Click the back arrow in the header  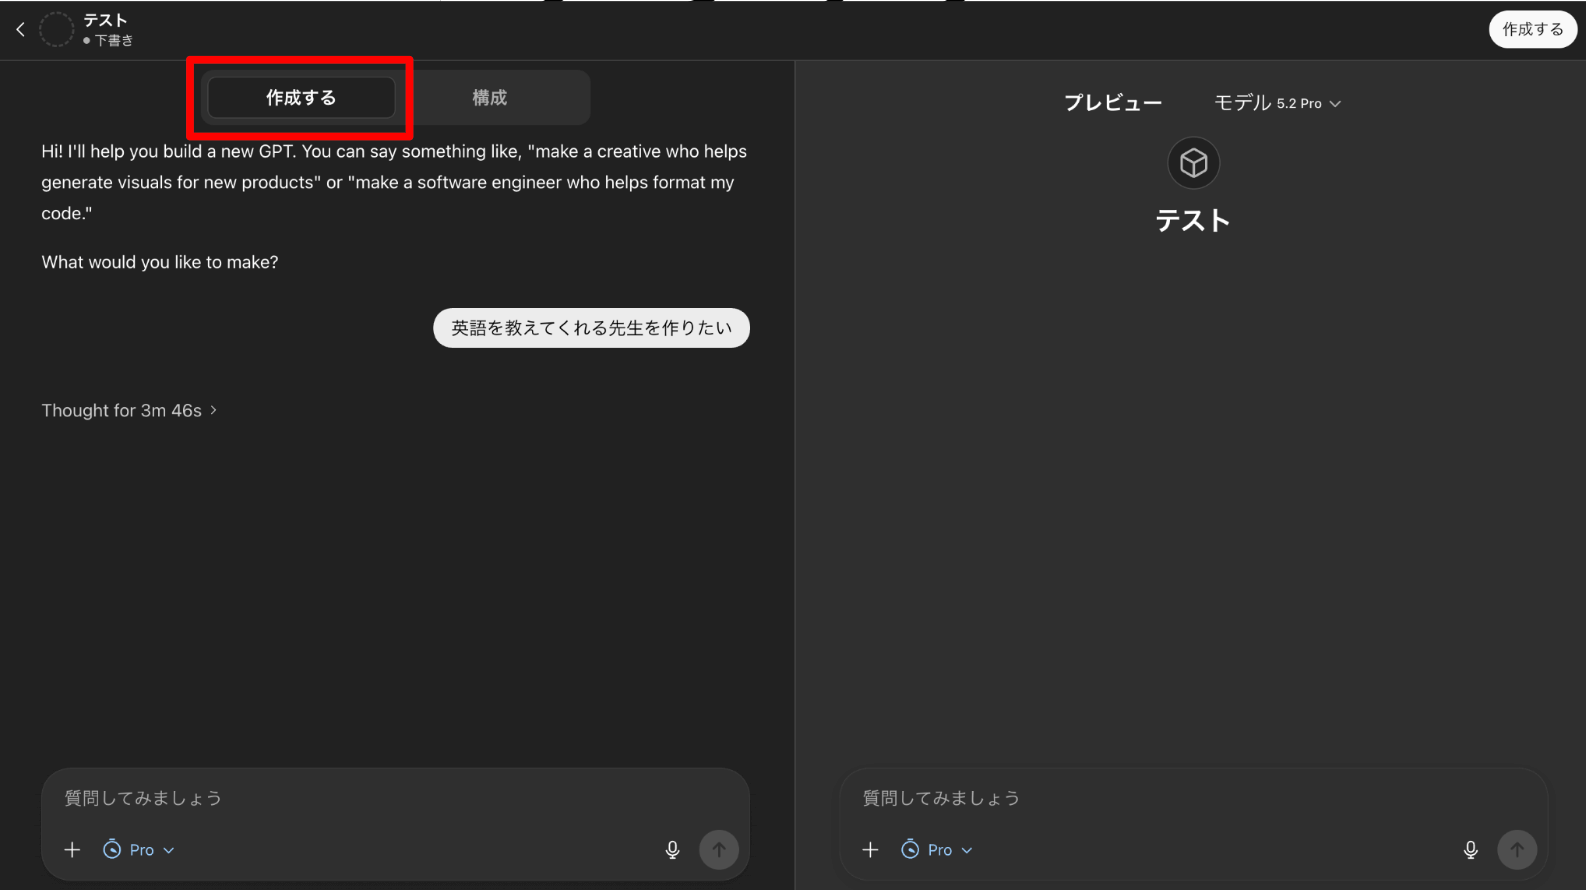20,30
